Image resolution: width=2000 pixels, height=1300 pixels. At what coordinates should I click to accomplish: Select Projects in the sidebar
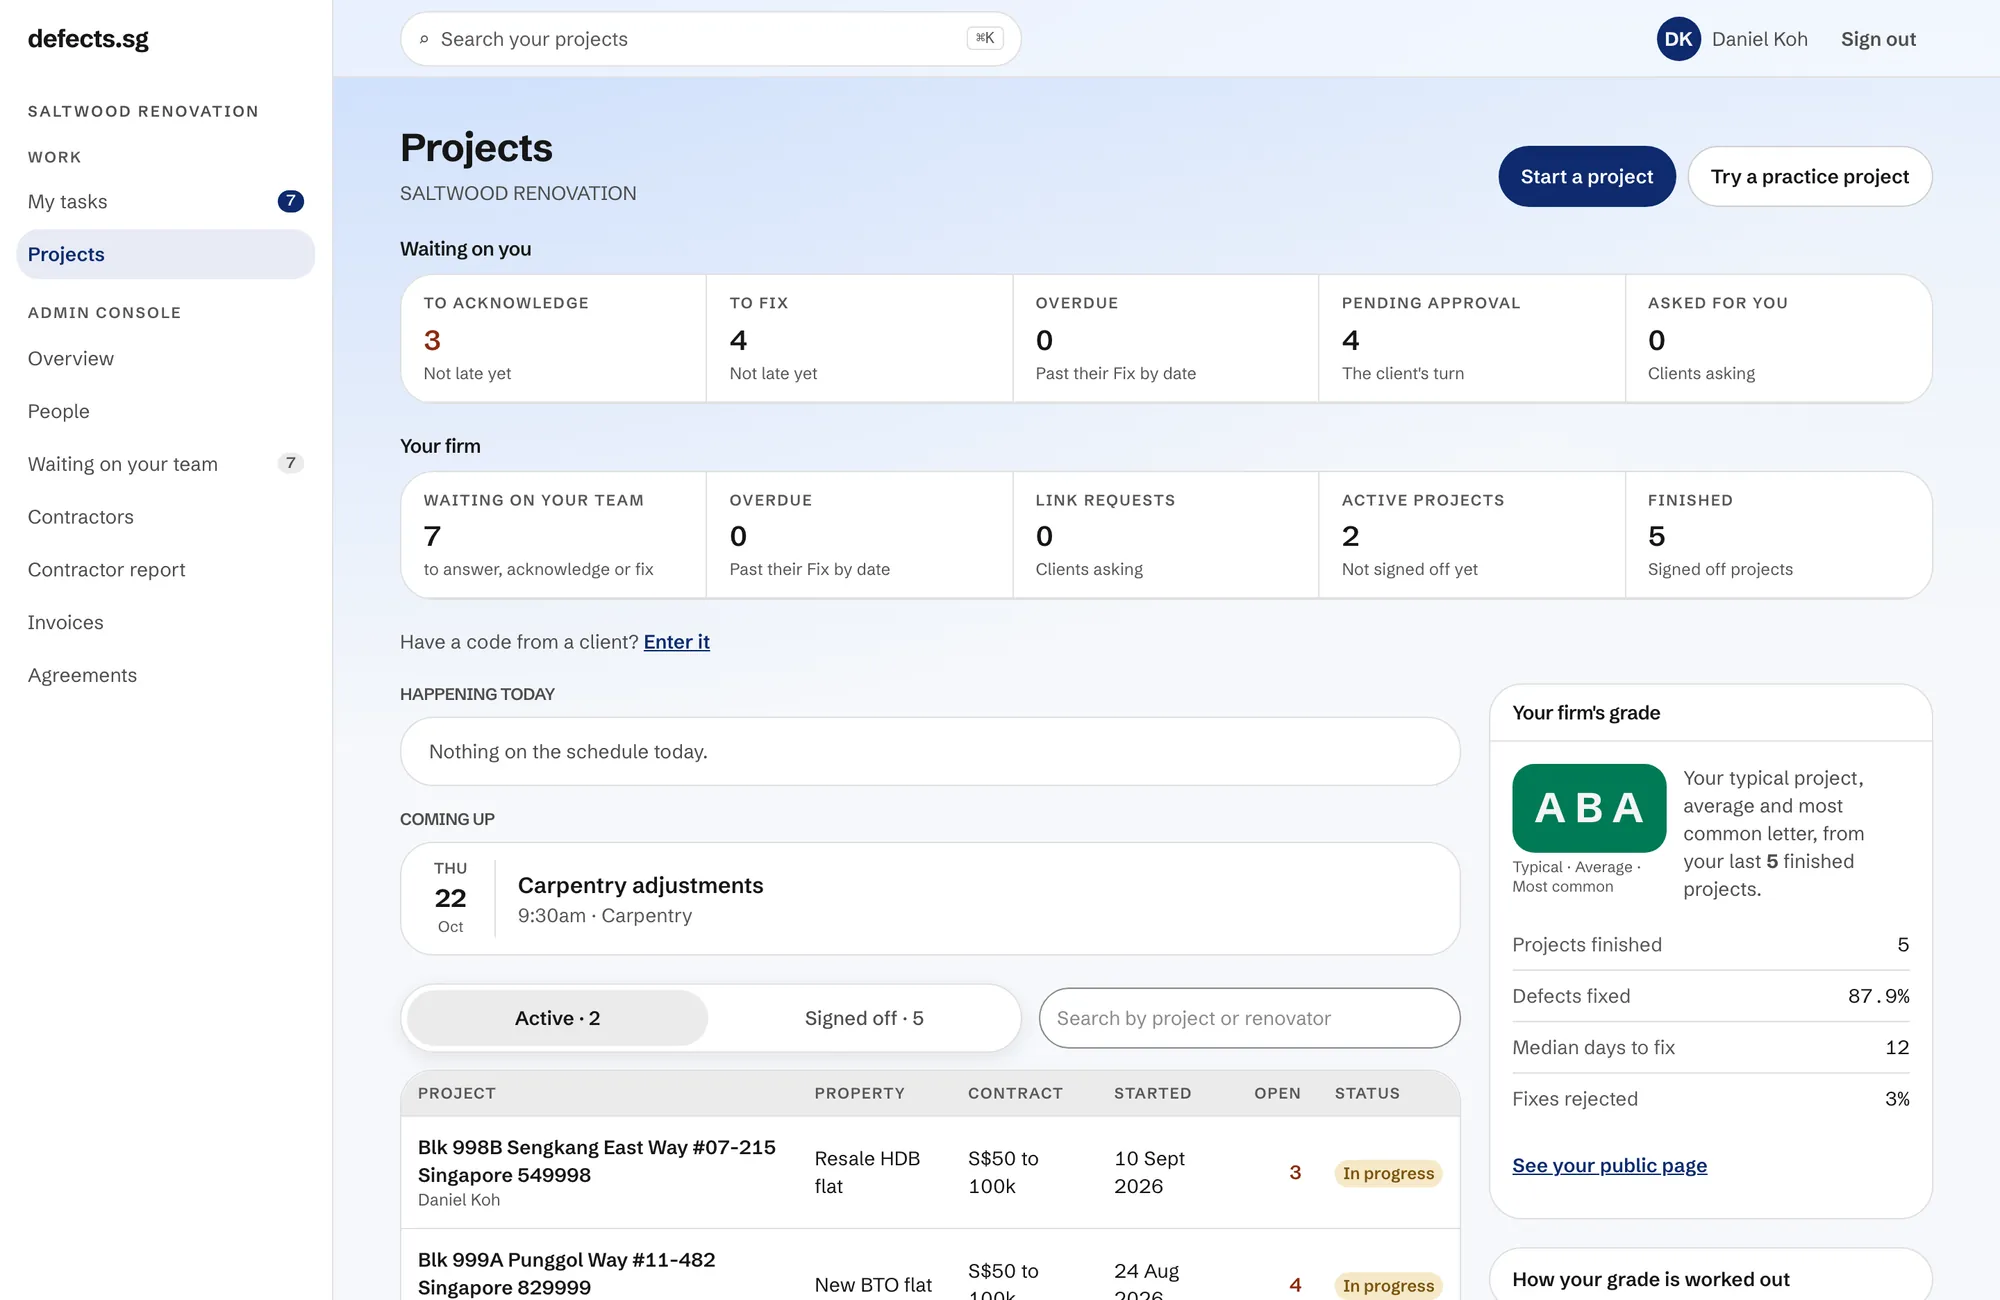tap(166, 254)
